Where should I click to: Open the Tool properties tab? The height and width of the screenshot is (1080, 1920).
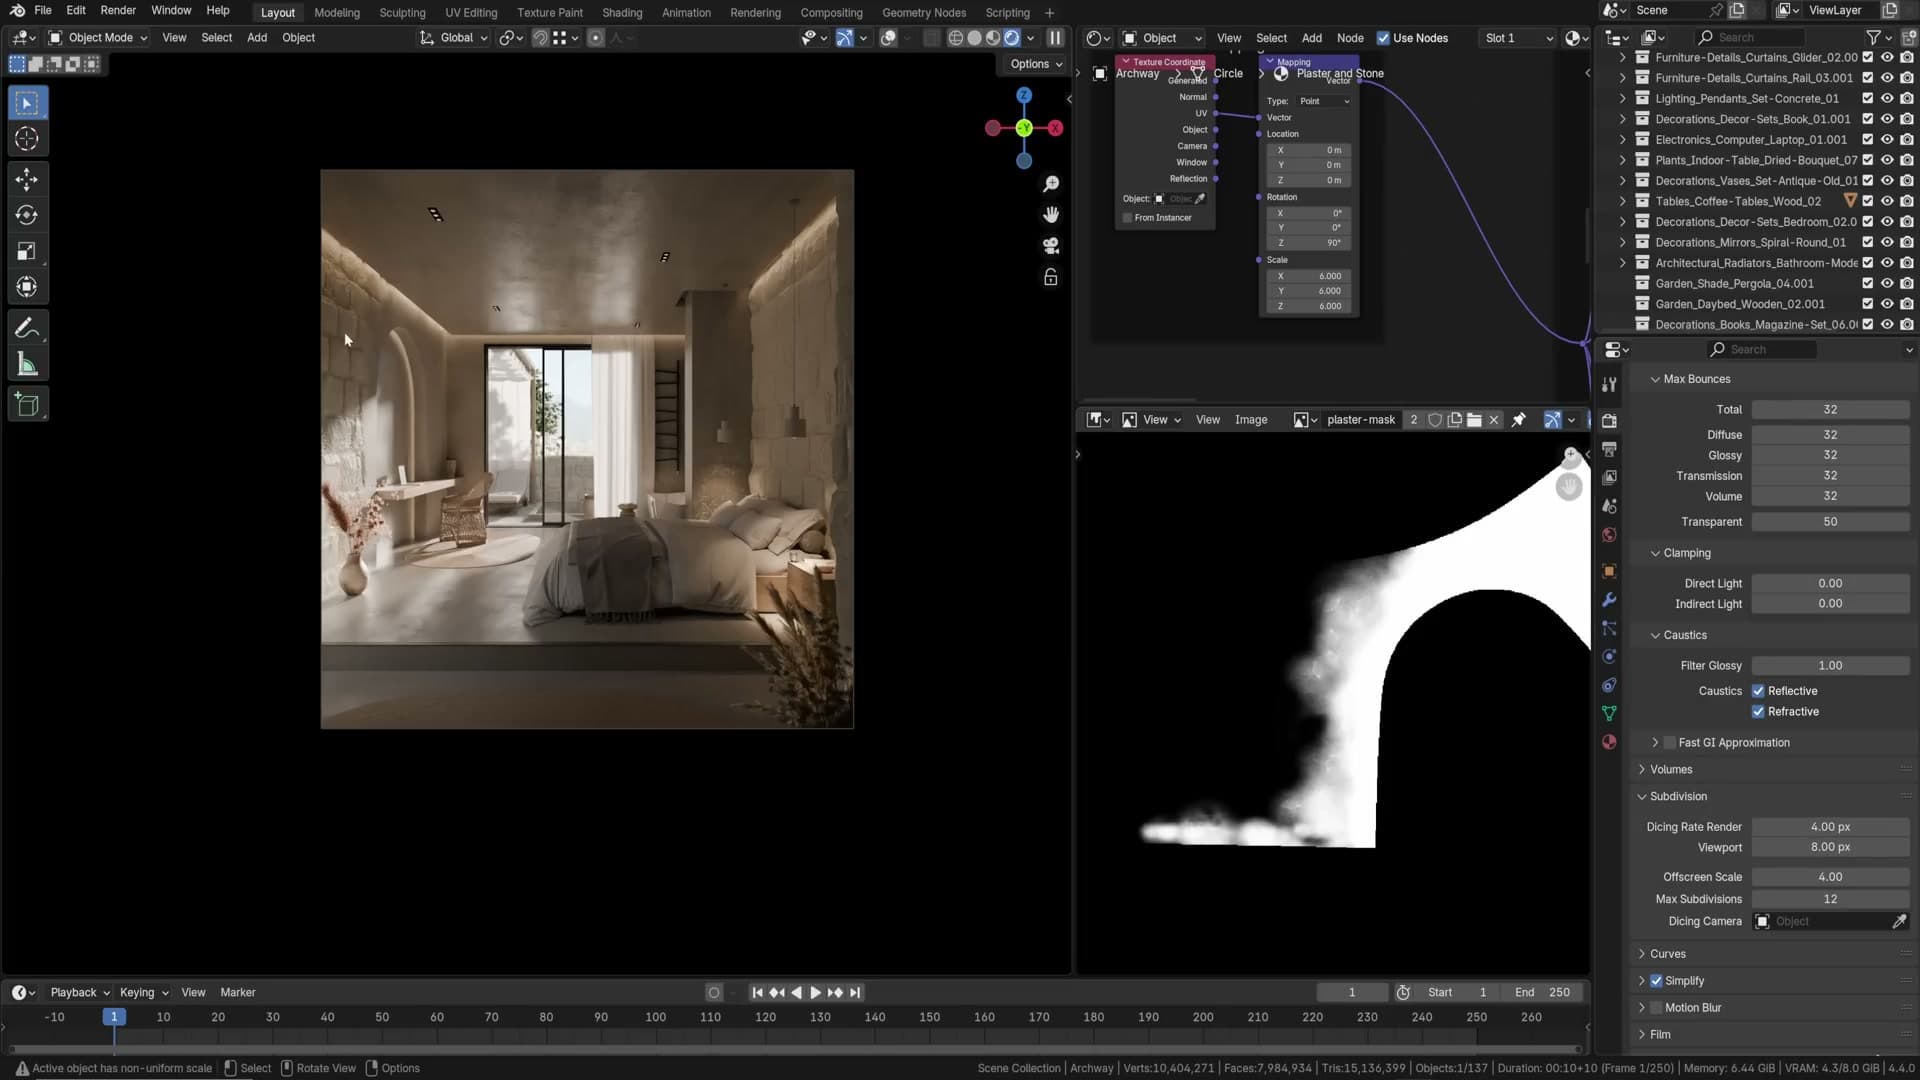click(x=1609, y=385)
